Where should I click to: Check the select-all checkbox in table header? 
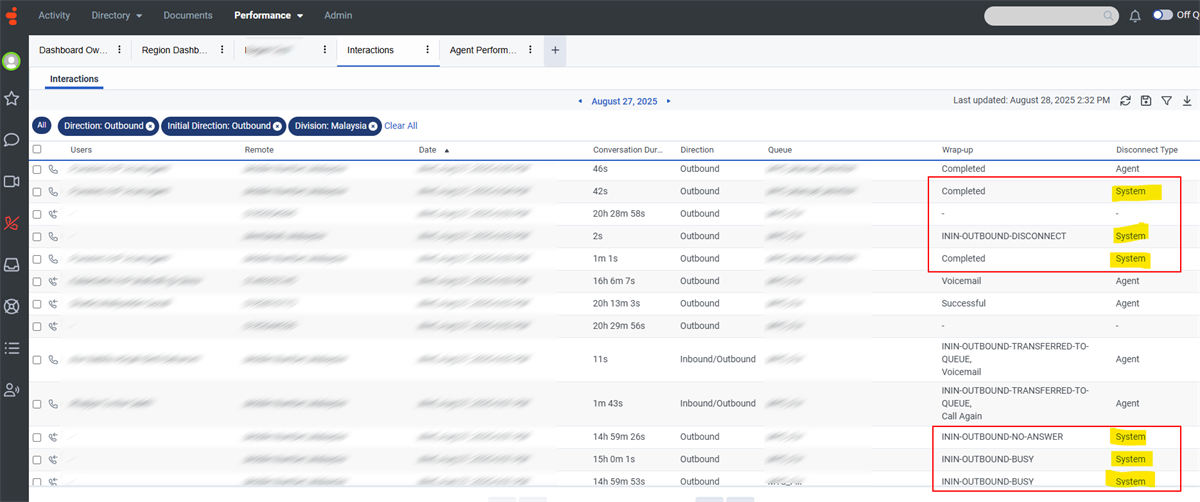(37, 149)
